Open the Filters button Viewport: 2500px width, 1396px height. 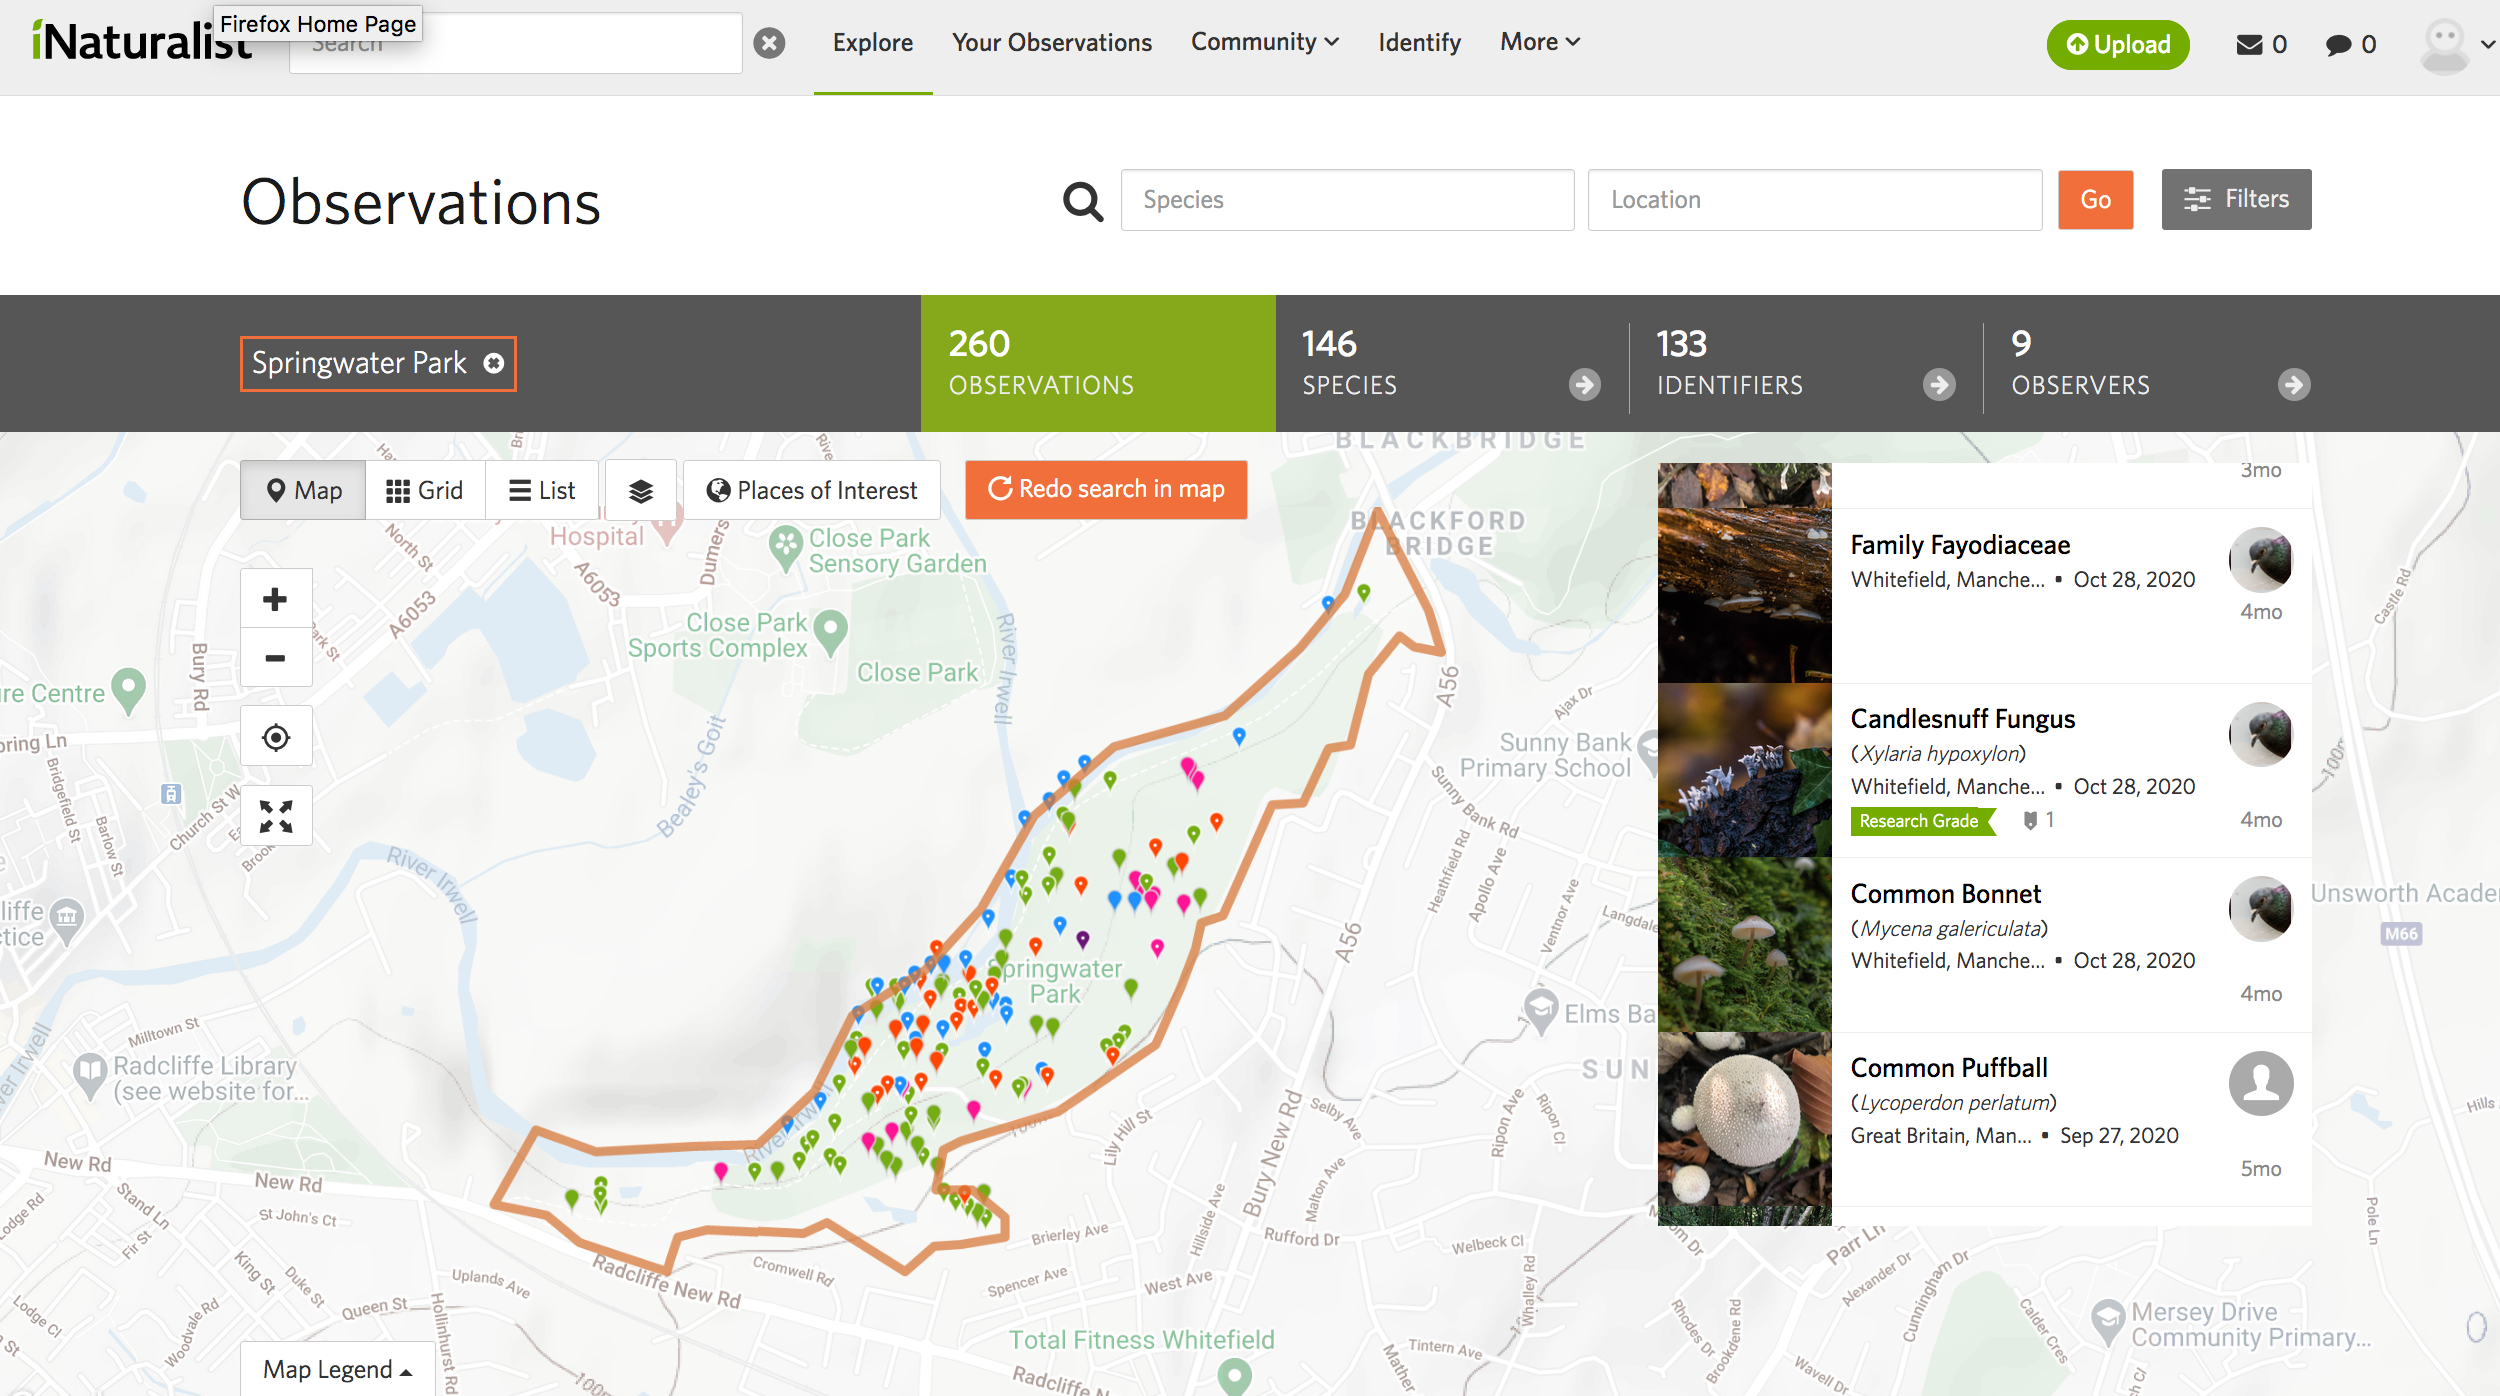coord(2236,199)
